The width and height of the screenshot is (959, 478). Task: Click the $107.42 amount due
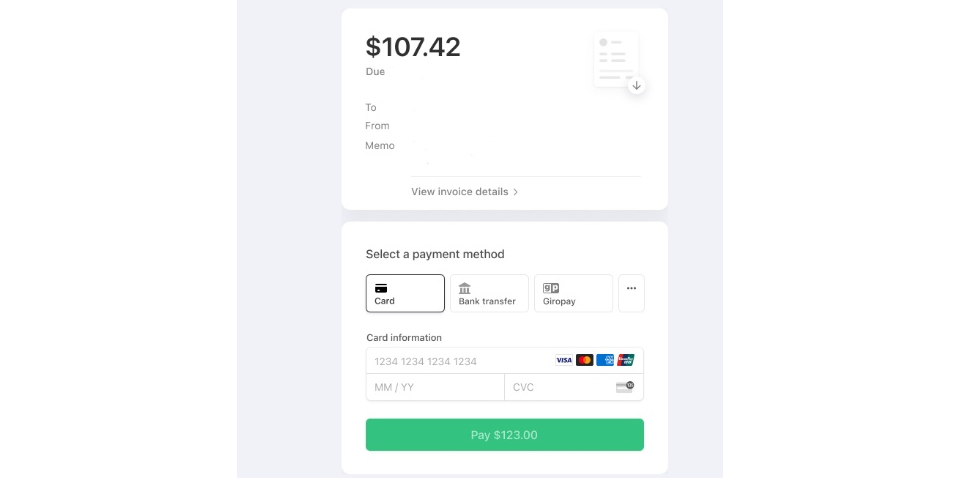(x=413, y=47)
